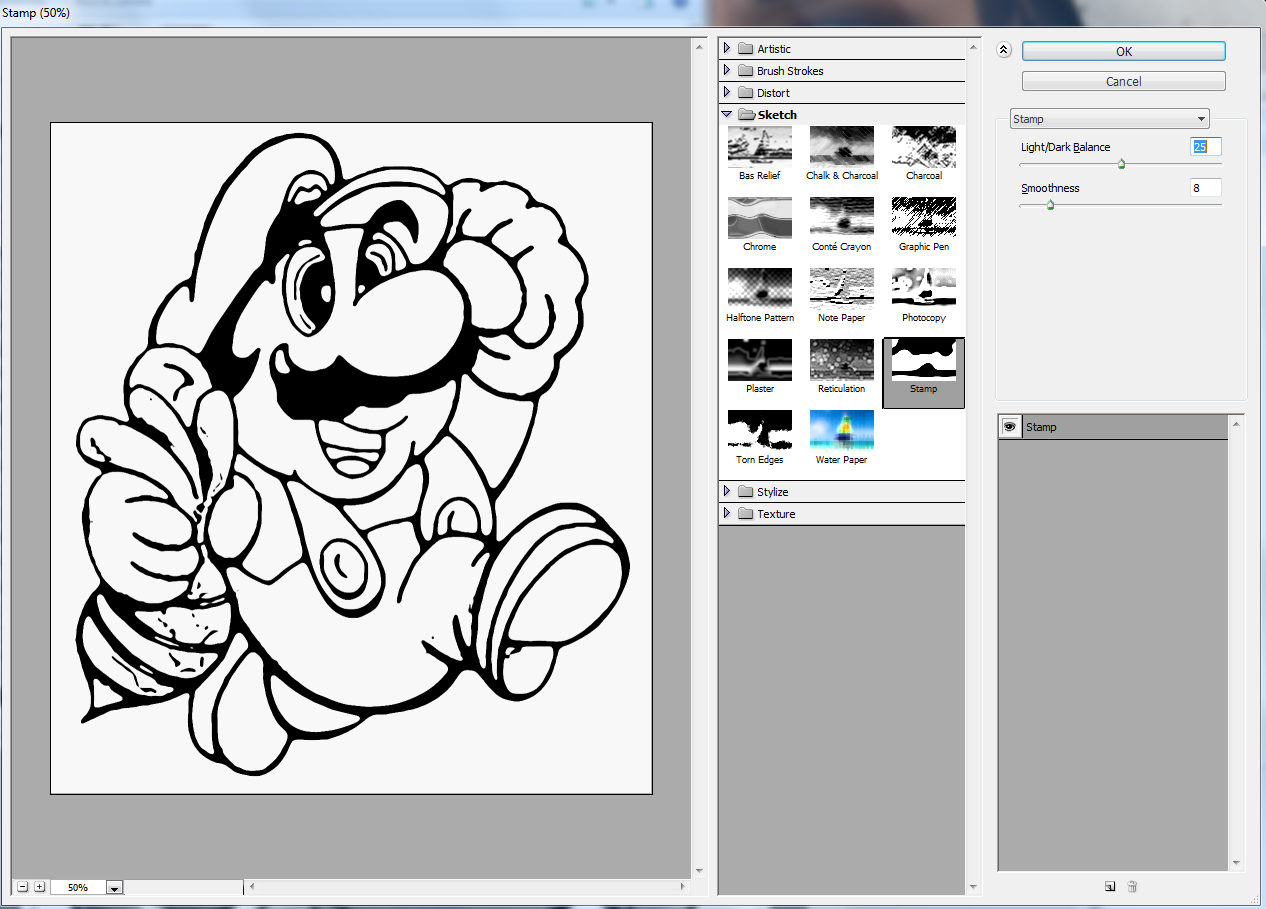Select the Bas Relief filter thumbnail
1266x909 pixels.
click(759, 146)
